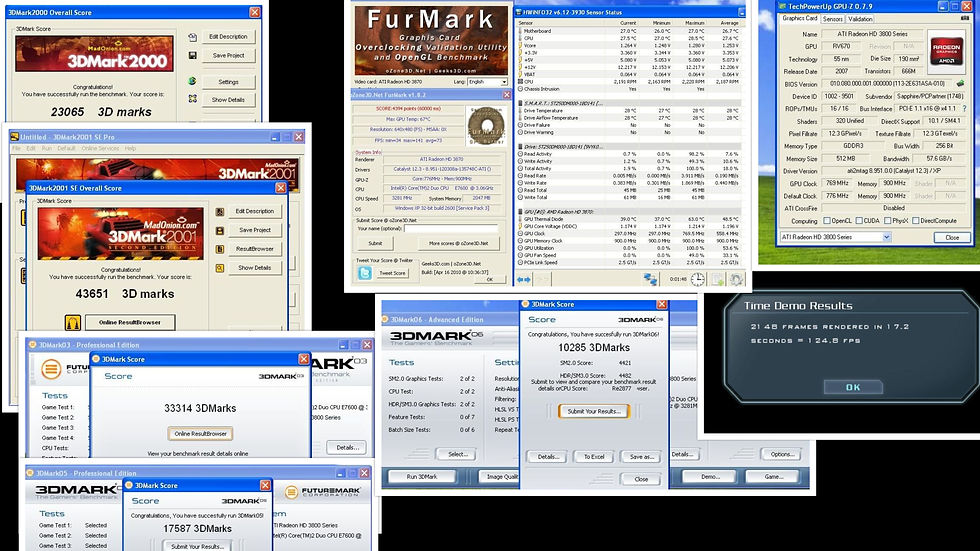Enable the PhysX checkbox in GPU-Z
The height and width of the screenshot is (551, 980).
point(888,221)
